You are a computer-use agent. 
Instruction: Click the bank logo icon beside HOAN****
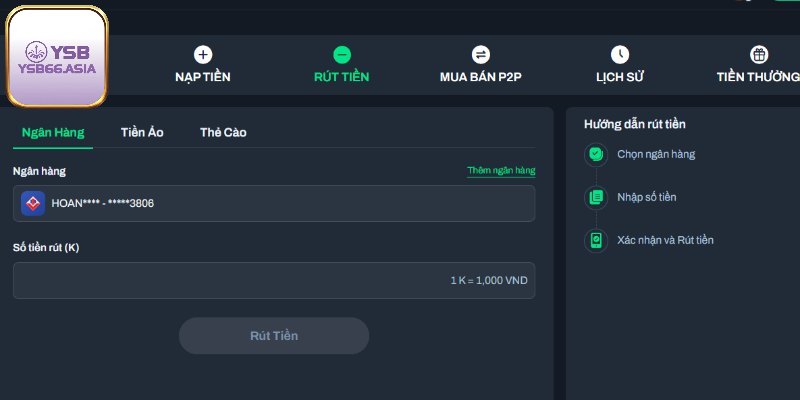(33, 204)
